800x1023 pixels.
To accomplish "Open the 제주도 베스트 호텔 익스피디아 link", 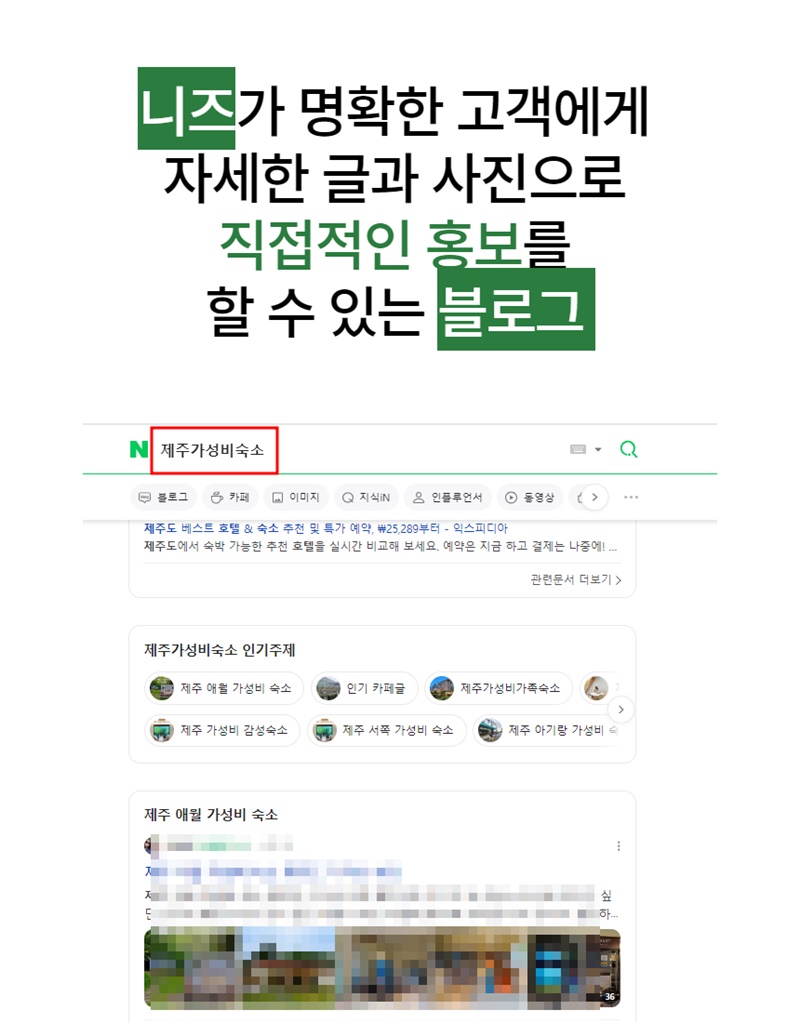I will pos(326,528).
